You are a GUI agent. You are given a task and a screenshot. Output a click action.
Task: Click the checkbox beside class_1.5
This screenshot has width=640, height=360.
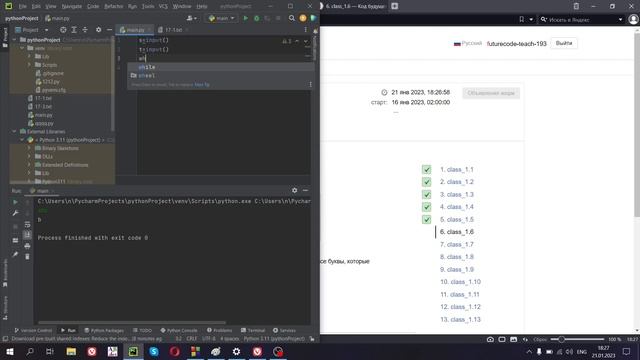click(x=426, y=220)
